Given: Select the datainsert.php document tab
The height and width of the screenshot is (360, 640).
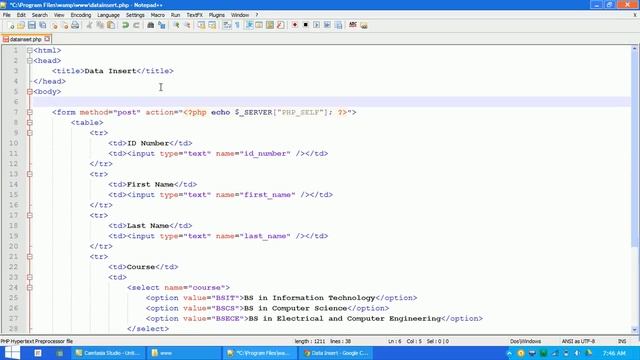Looking at the screenshot, I should coord(26,40).
